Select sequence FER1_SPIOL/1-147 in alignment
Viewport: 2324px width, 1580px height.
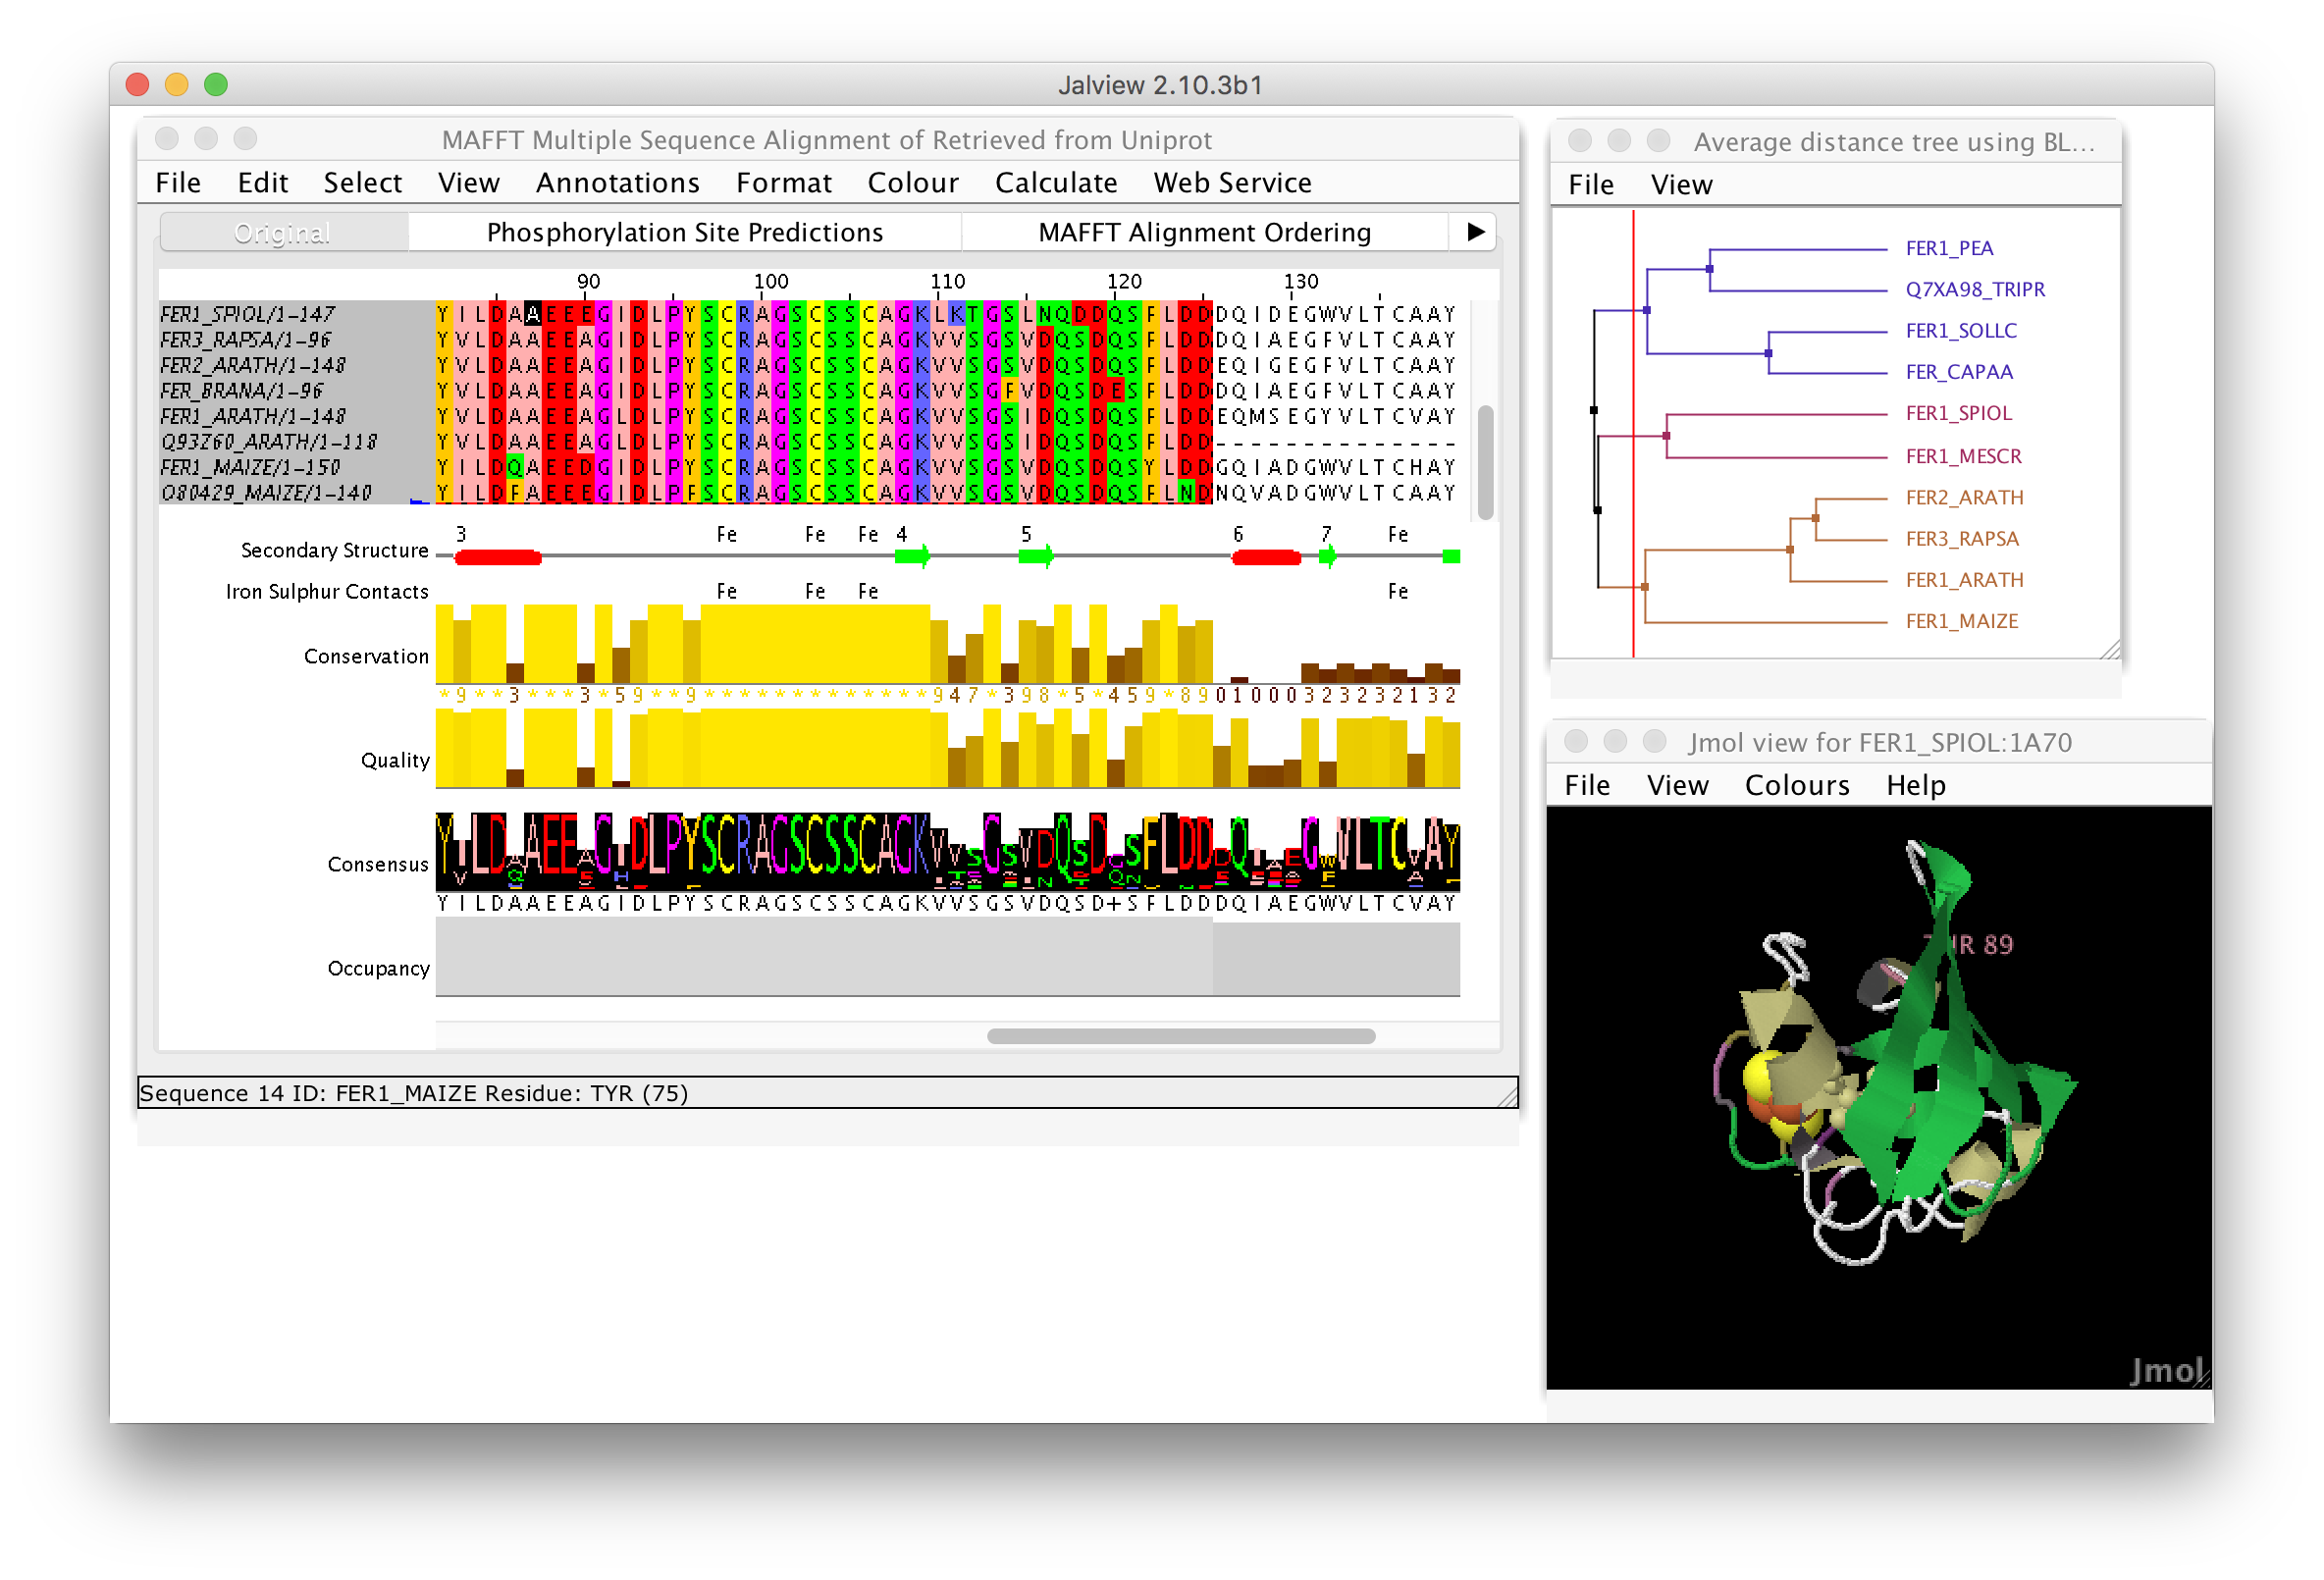[x=247, y=314]
